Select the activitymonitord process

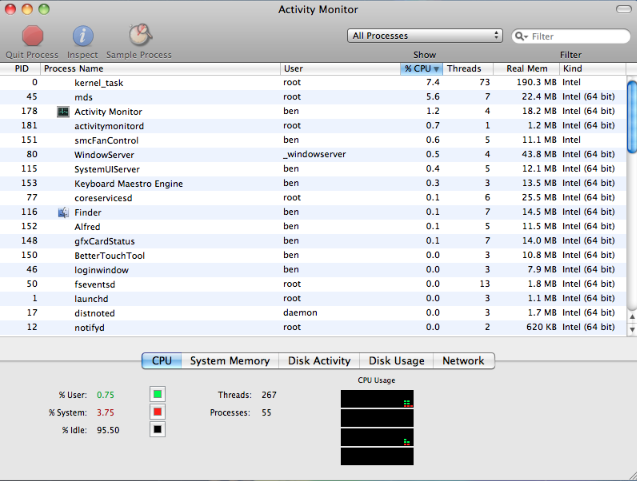click(313, 126)
